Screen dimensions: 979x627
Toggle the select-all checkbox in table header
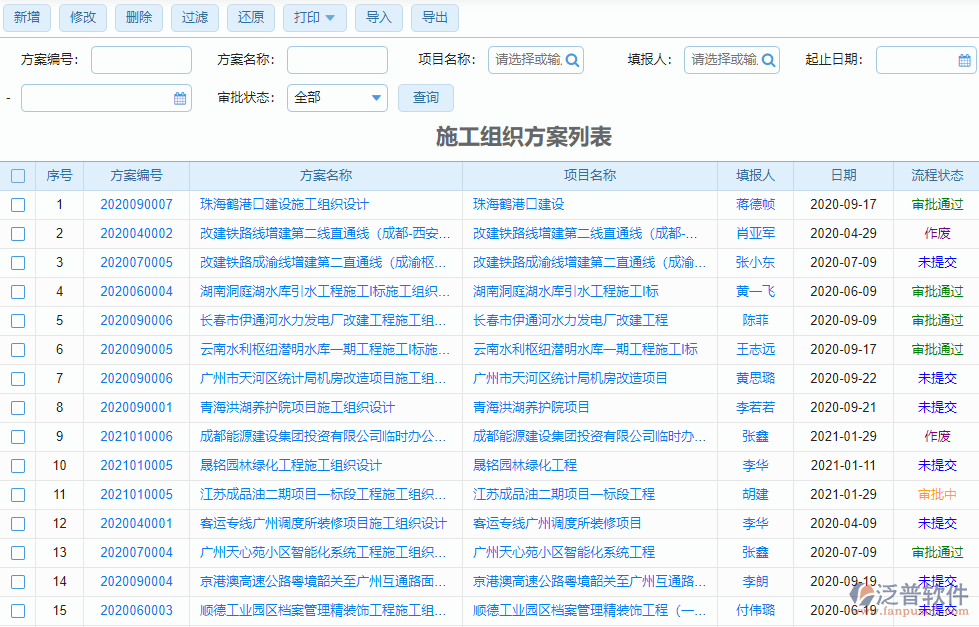pyautogui.click(x=18, y=176)
